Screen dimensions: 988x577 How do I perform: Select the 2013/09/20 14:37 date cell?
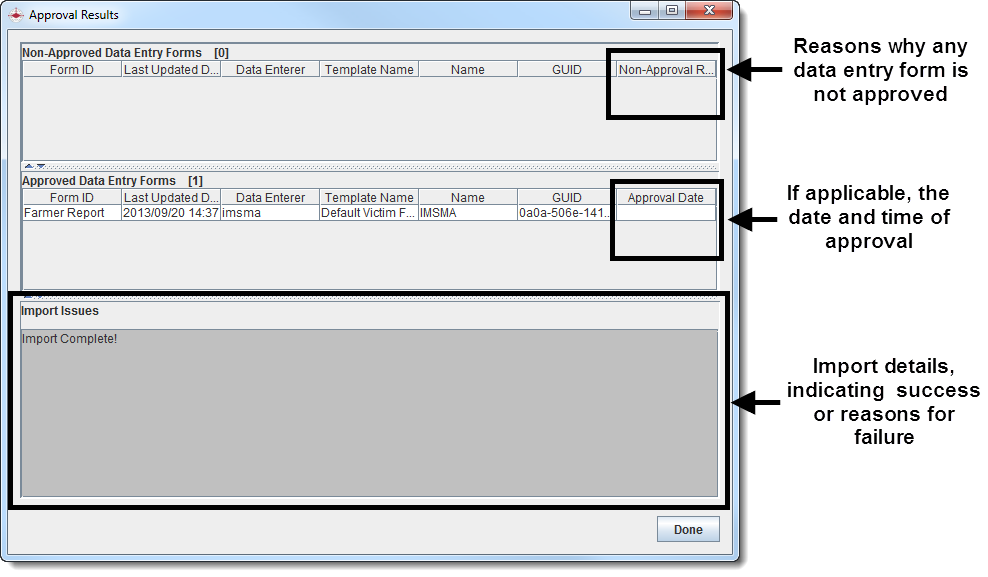click(170, 213)
